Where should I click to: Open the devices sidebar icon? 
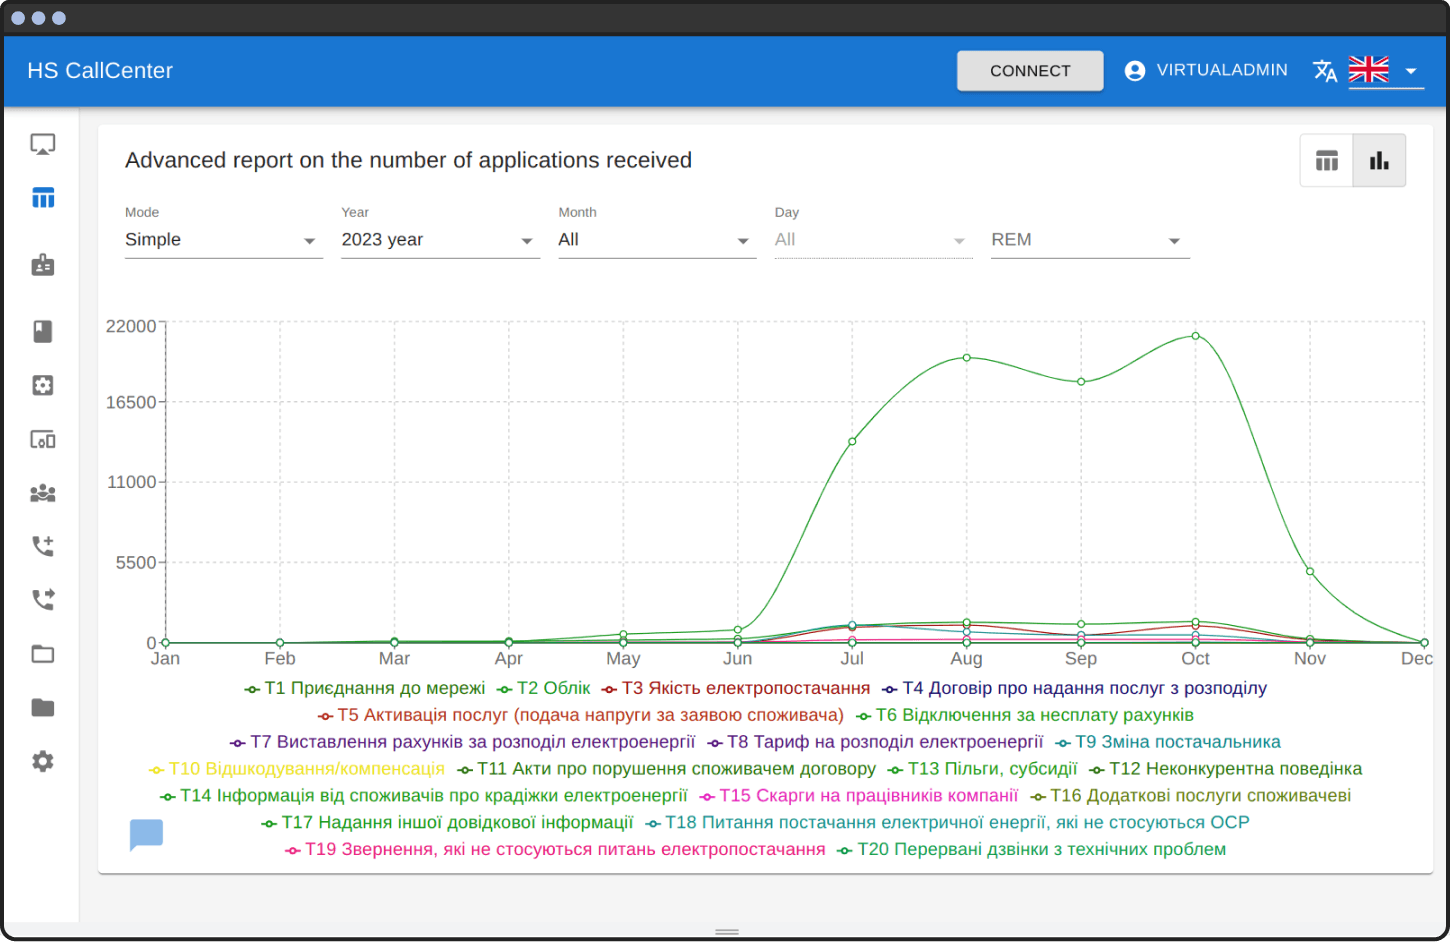[42, 440]
